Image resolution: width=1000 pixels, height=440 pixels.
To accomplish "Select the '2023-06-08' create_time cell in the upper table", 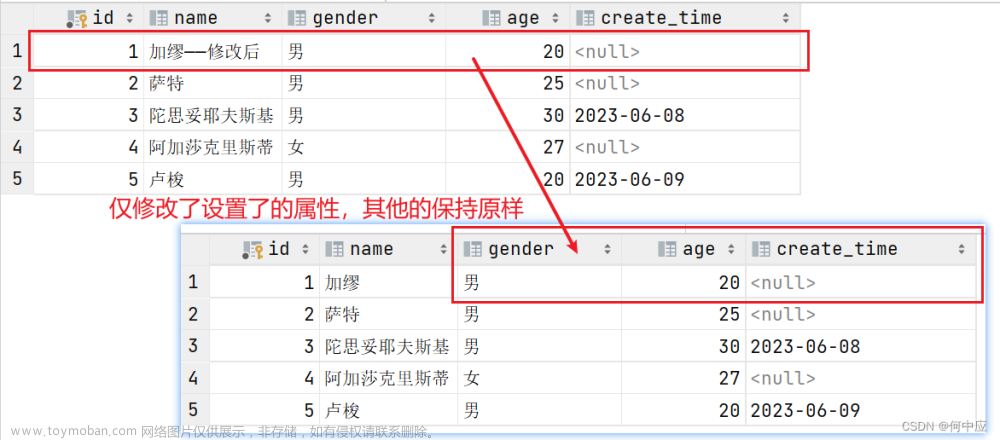I will coord(685,115).
